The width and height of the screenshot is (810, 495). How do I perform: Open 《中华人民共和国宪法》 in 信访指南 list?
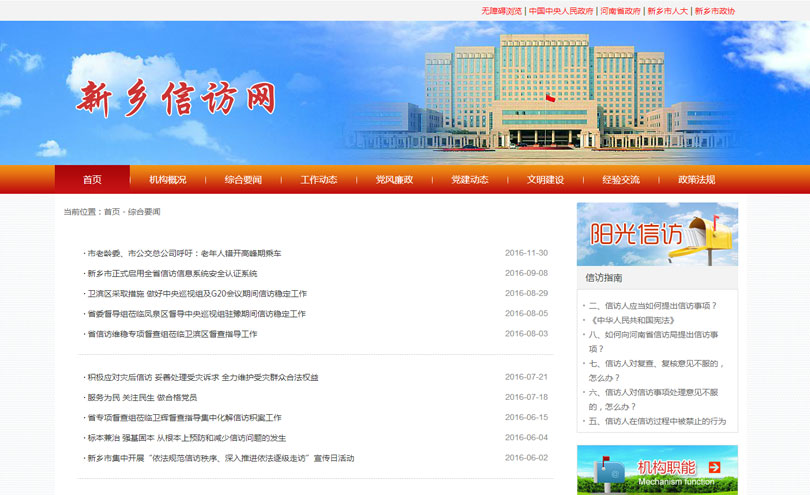click(628, 320)
